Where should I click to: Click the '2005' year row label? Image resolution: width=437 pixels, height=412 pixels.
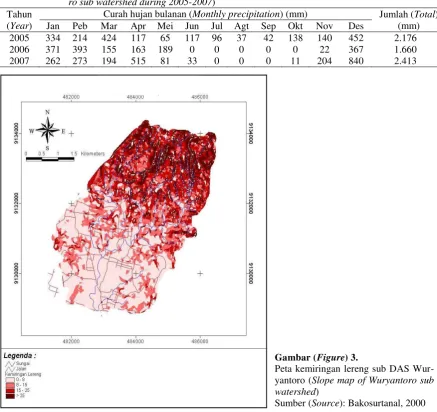pos(19,38)
